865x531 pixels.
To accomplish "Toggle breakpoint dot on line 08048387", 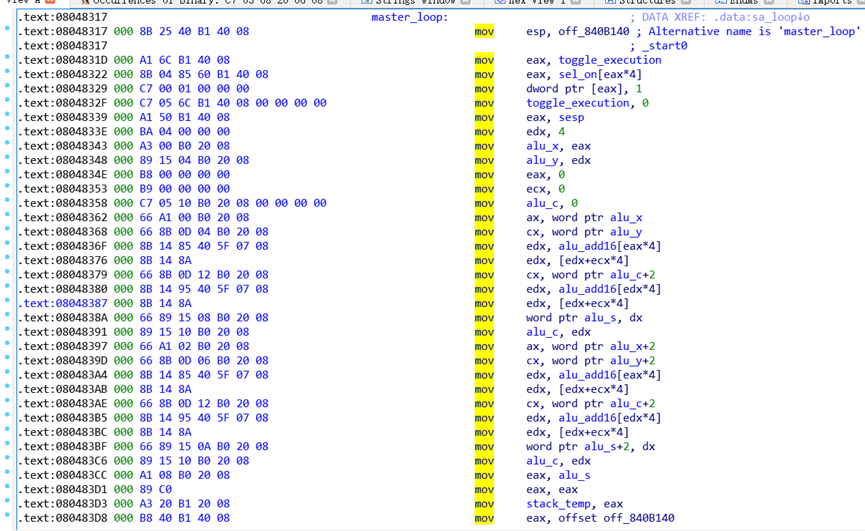I will [7, 301].
